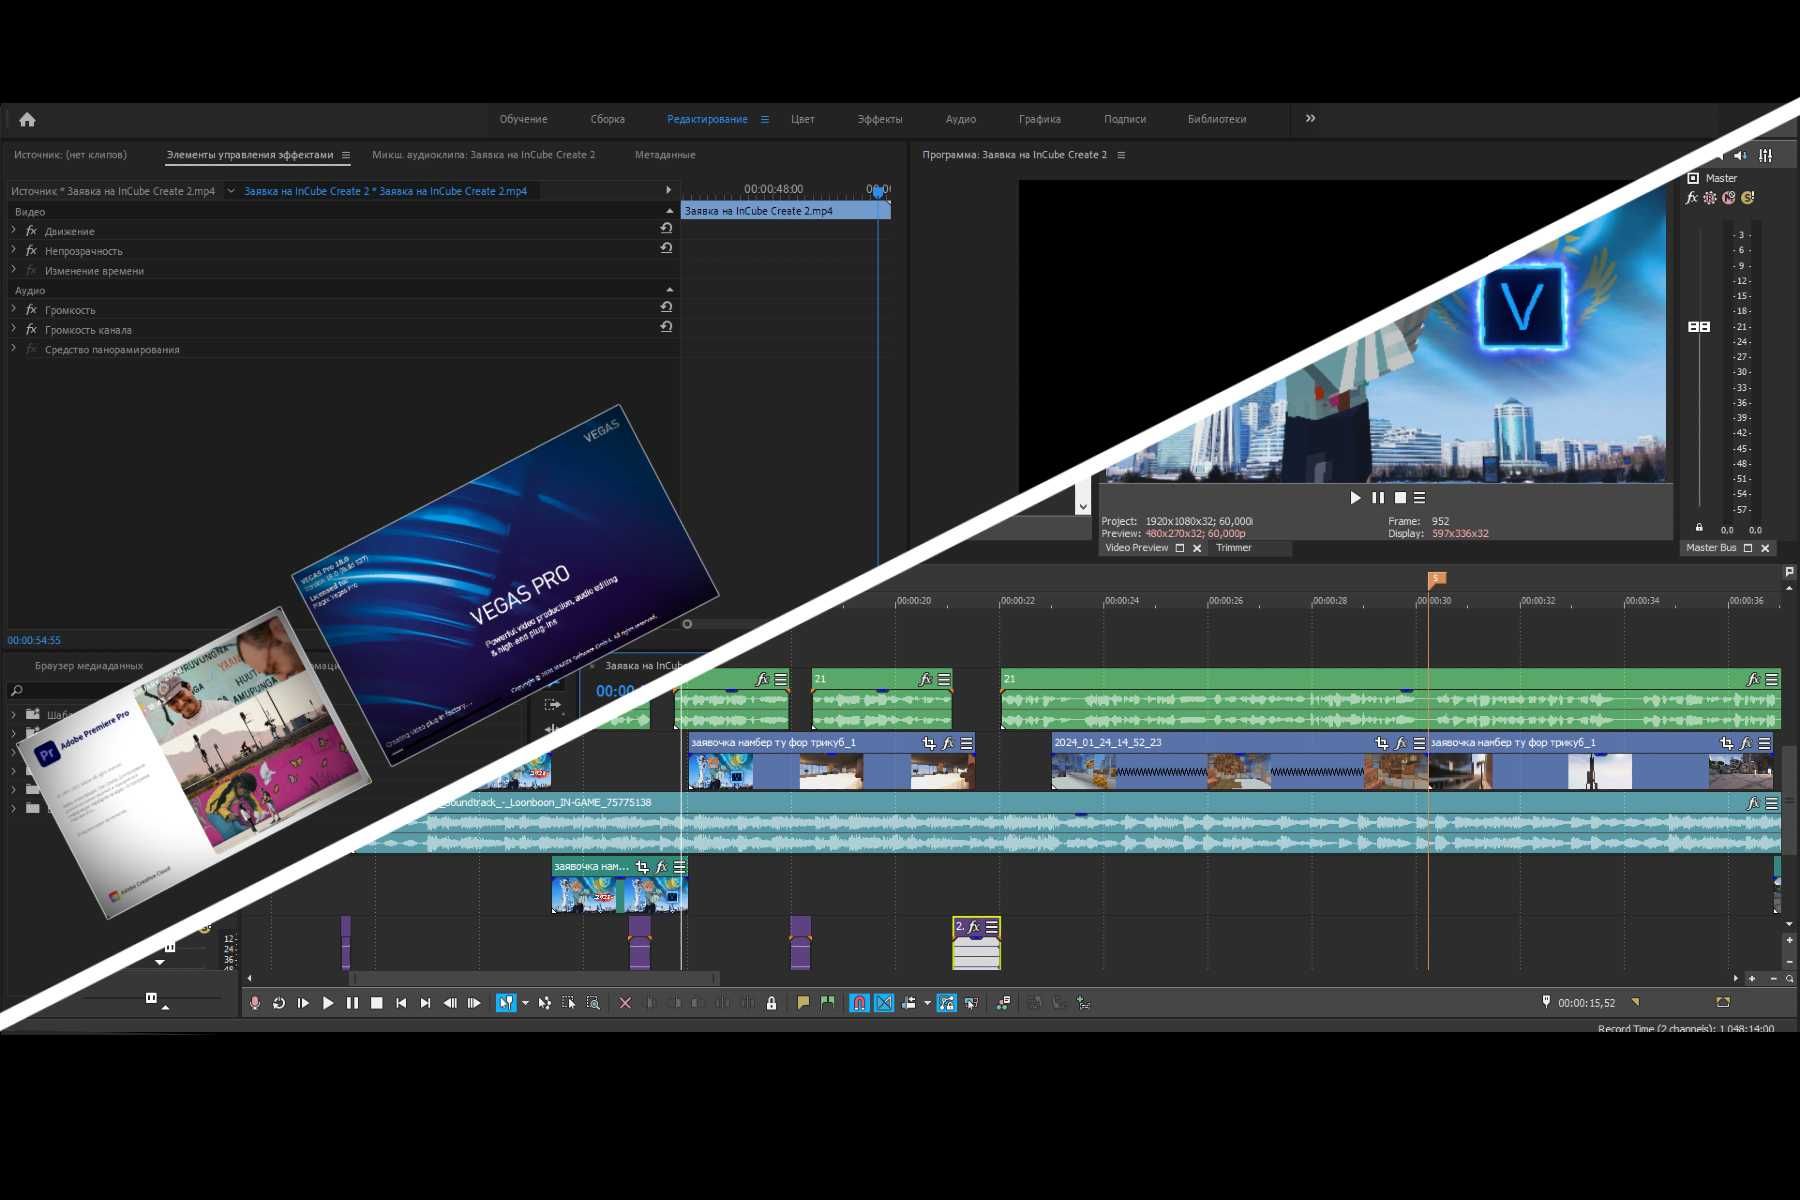Insert a region with the green flags icon

click(x=828, y=1003)
